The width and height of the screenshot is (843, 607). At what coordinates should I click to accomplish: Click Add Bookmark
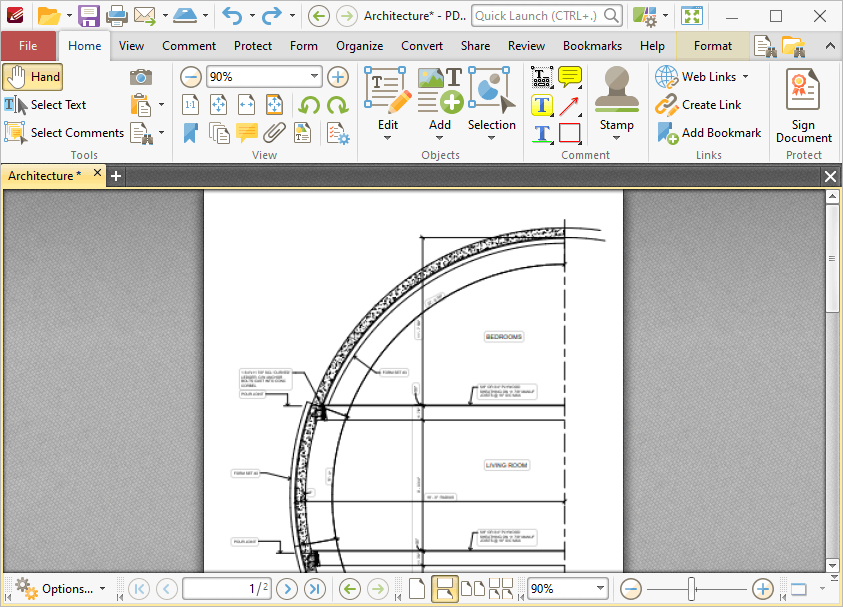709,133
